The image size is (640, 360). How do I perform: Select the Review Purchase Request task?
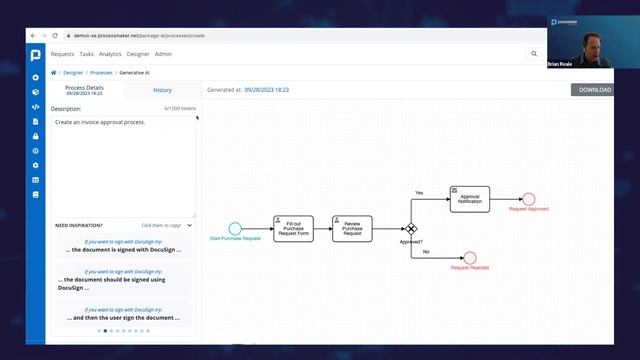click(352, 229)
